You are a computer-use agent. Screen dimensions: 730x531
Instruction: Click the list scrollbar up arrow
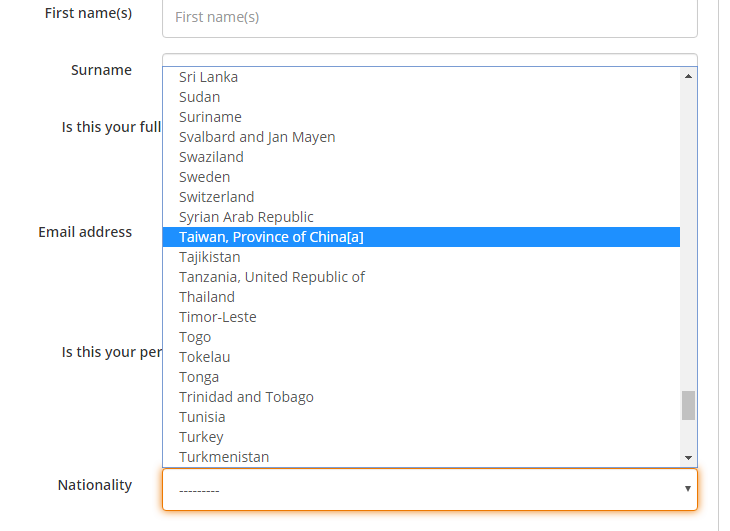688,76
